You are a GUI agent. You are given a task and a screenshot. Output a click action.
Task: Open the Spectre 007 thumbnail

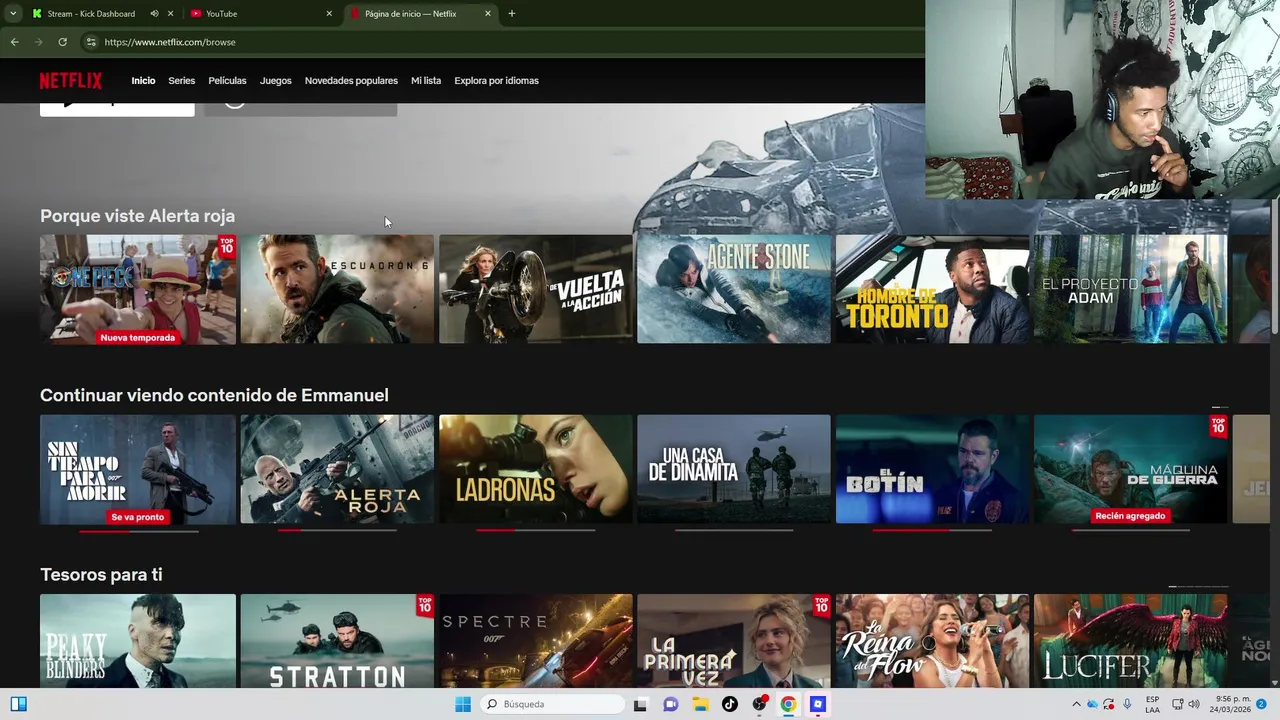coord(536,641)
